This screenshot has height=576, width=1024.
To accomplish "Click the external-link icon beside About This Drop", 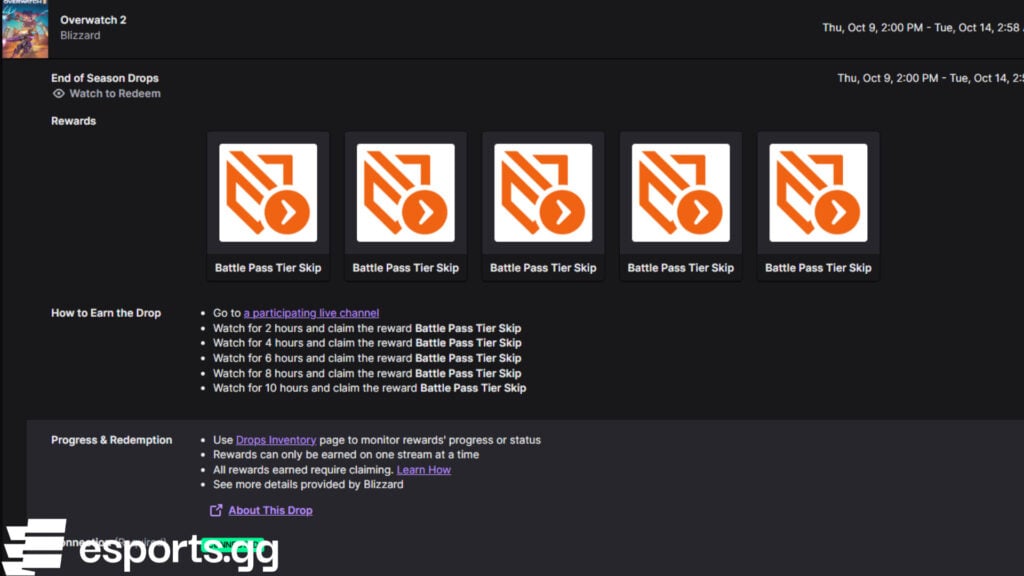I will pos(214,510).
